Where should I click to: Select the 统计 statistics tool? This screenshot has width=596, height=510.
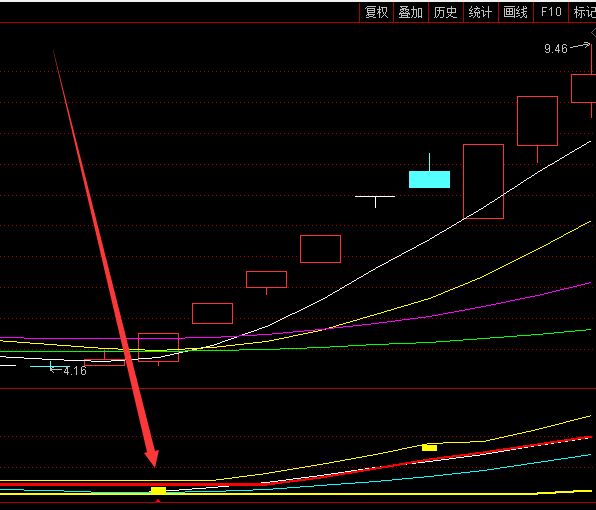click(480, 13)
